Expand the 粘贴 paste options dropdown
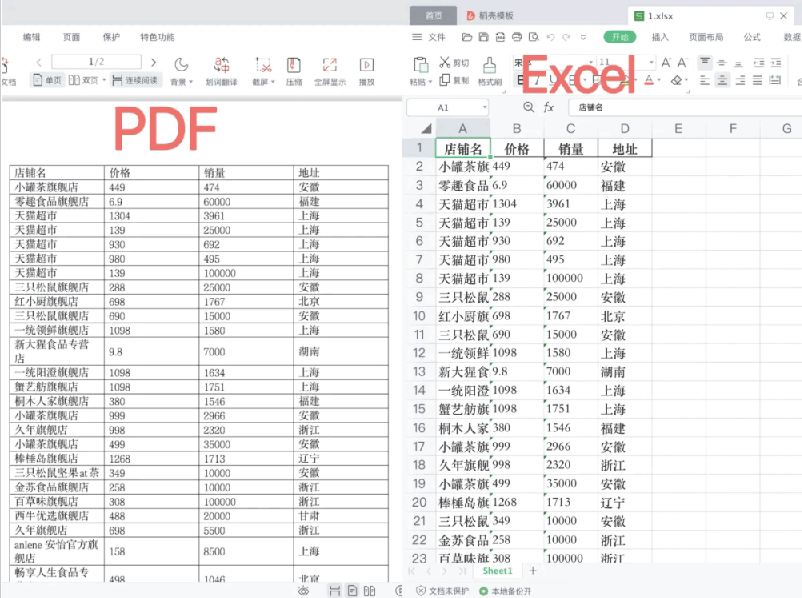The height and width of the screenshot is (598, 802). coord(430,82)
